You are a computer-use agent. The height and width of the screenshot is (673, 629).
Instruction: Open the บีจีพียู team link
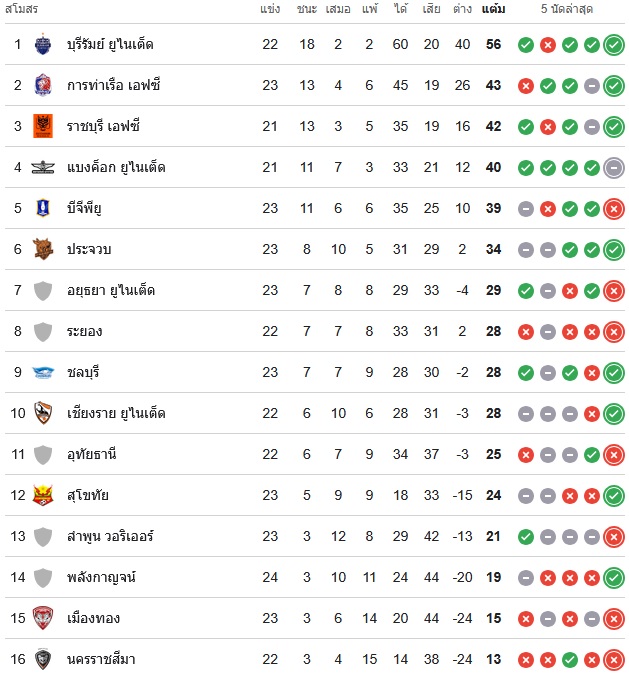pyautogui.click(x=85, y=208)
